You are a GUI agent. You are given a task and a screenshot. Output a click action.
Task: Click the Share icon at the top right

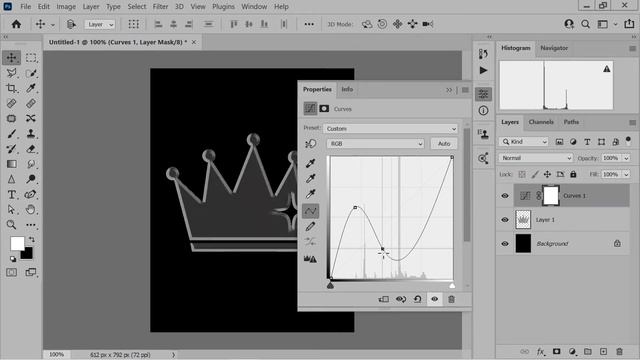tap(629, 24)
